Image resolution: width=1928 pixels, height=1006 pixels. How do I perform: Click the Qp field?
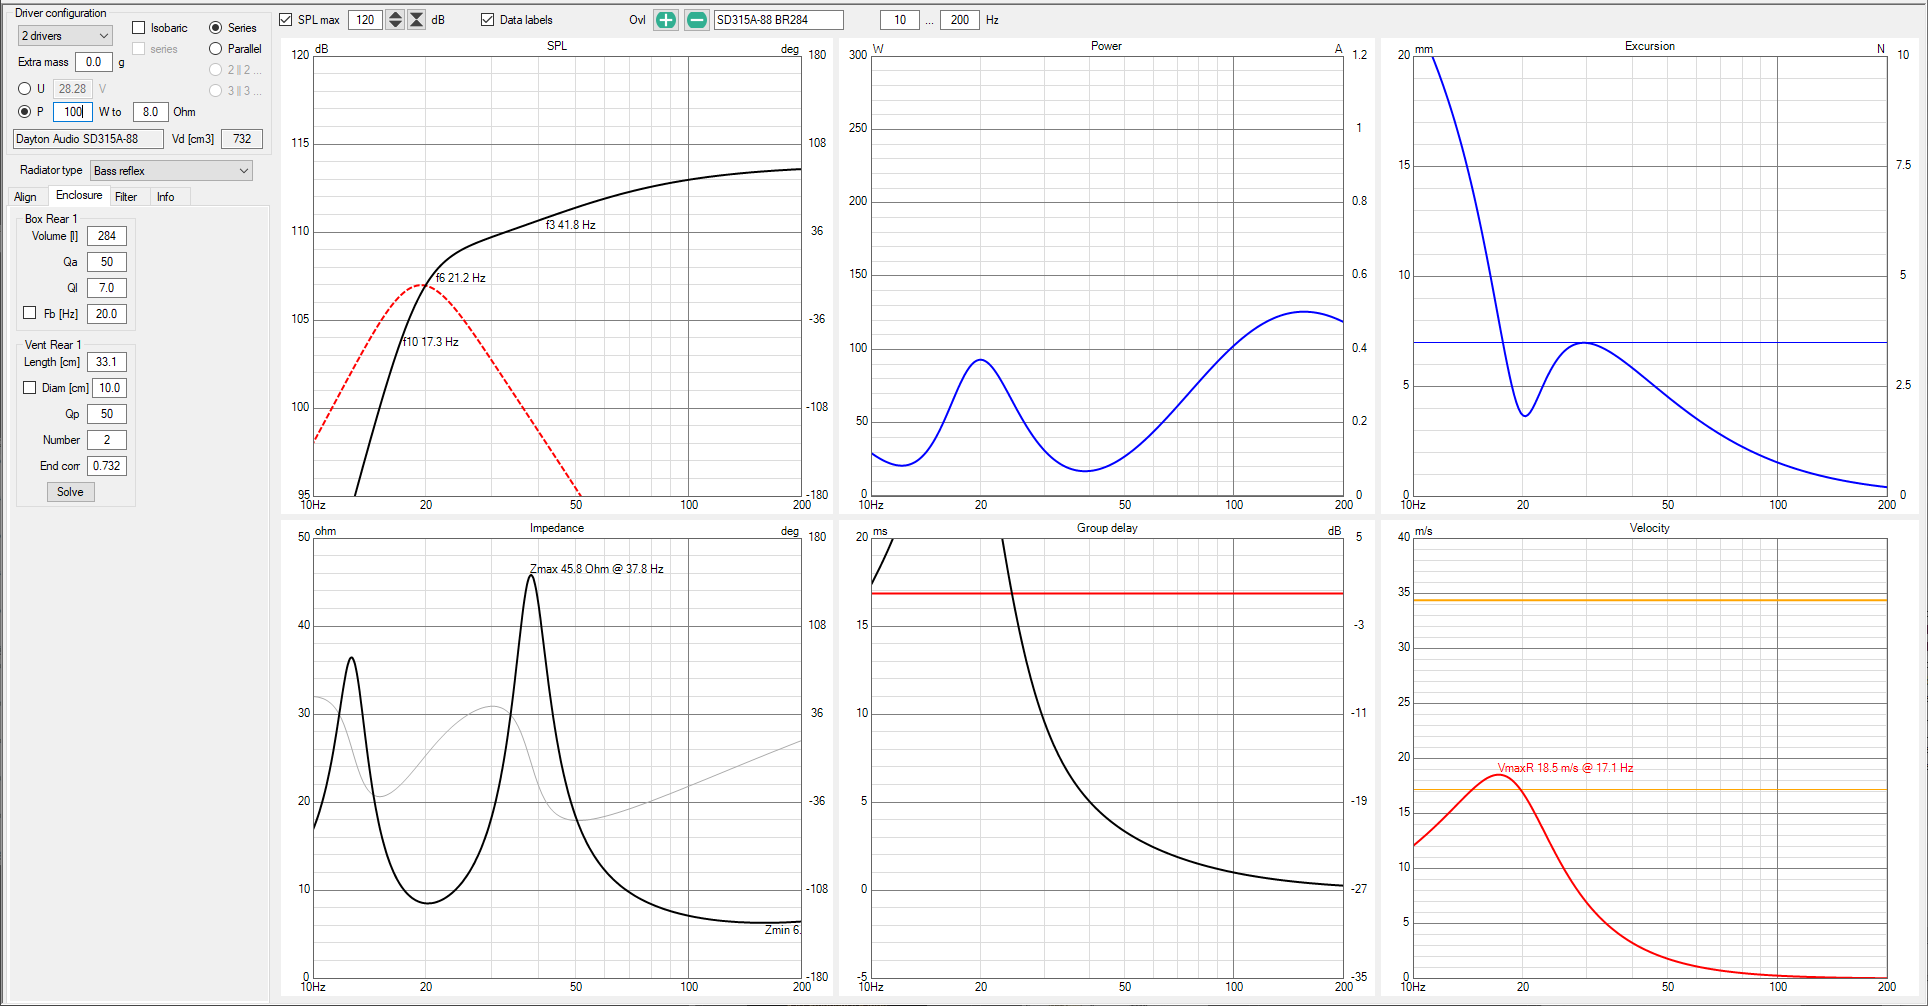click(107, 414)
